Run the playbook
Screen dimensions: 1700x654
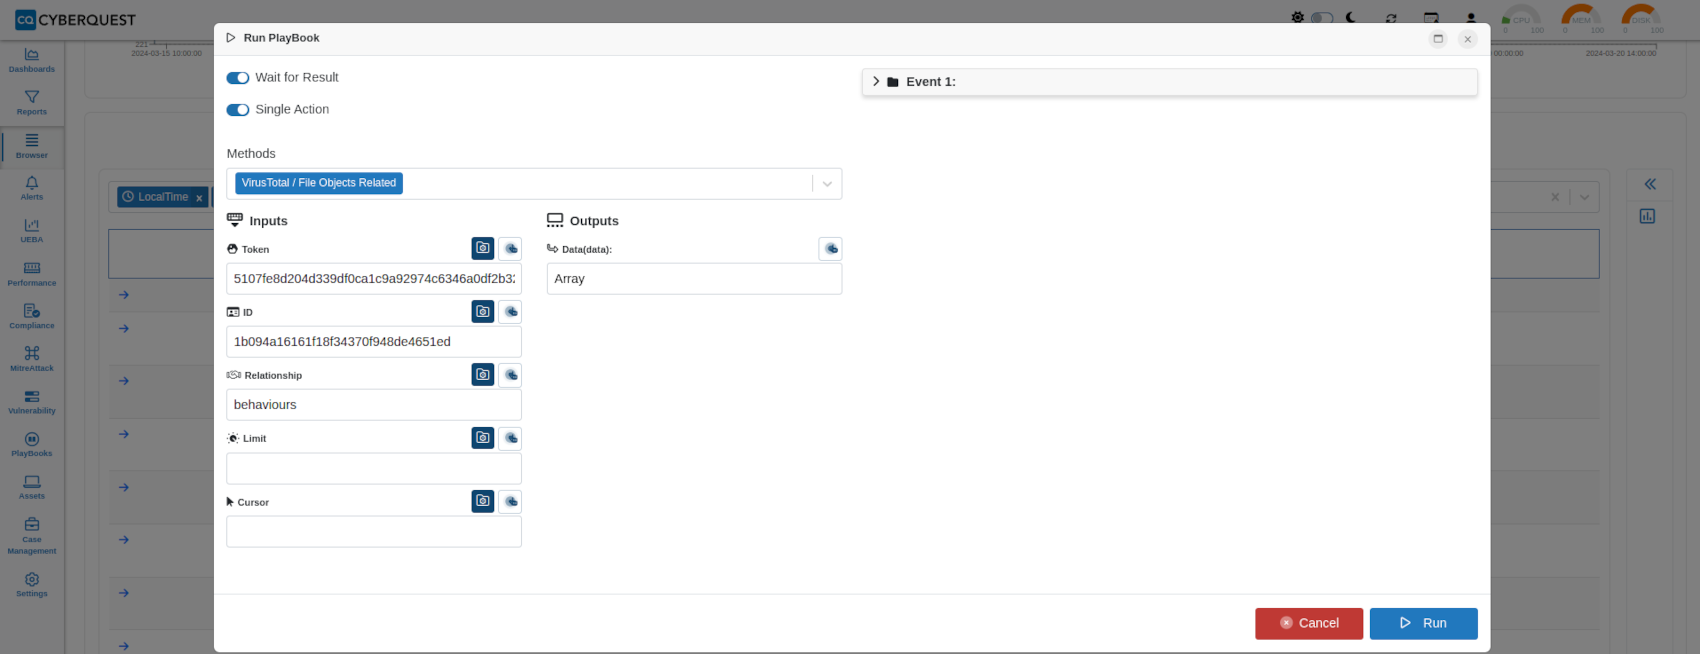1423,623
